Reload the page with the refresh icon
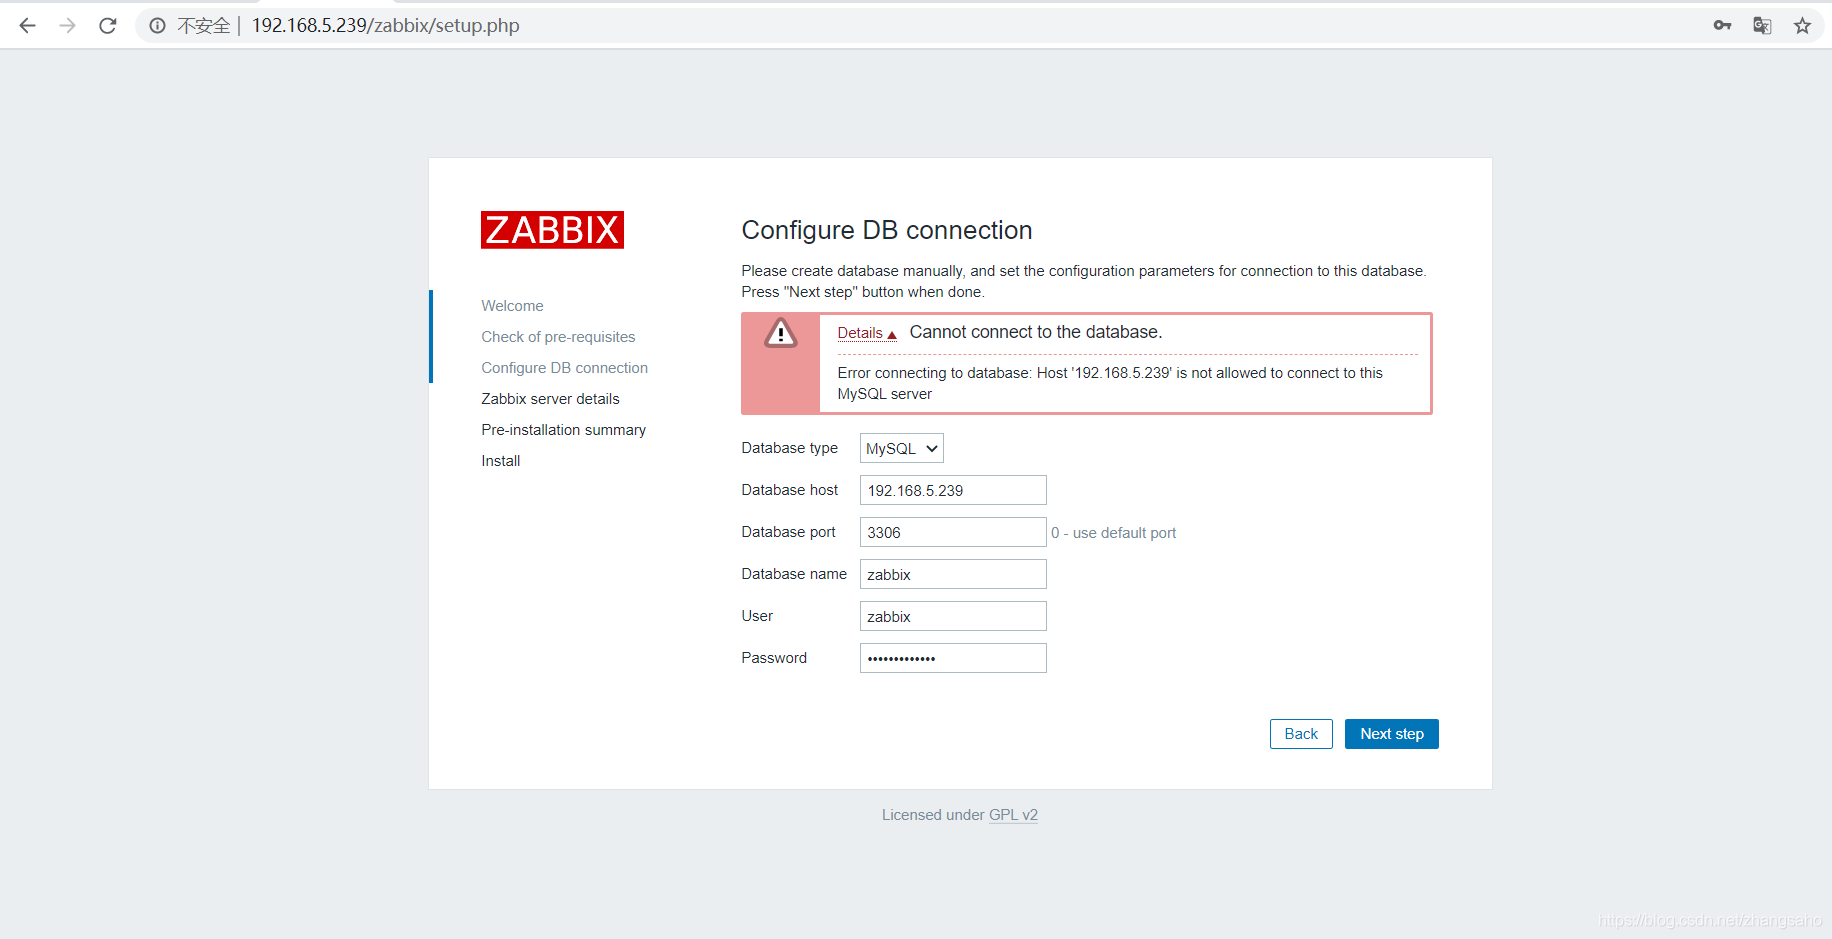 (107, 26)
